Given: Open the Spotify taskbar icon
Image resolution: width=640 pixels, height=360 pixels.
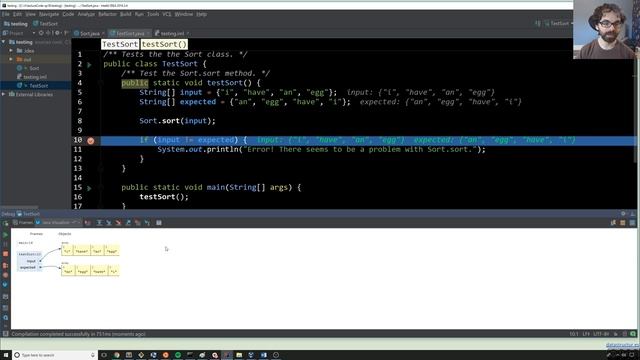Looking at the screenshot, I should (178, 355).
